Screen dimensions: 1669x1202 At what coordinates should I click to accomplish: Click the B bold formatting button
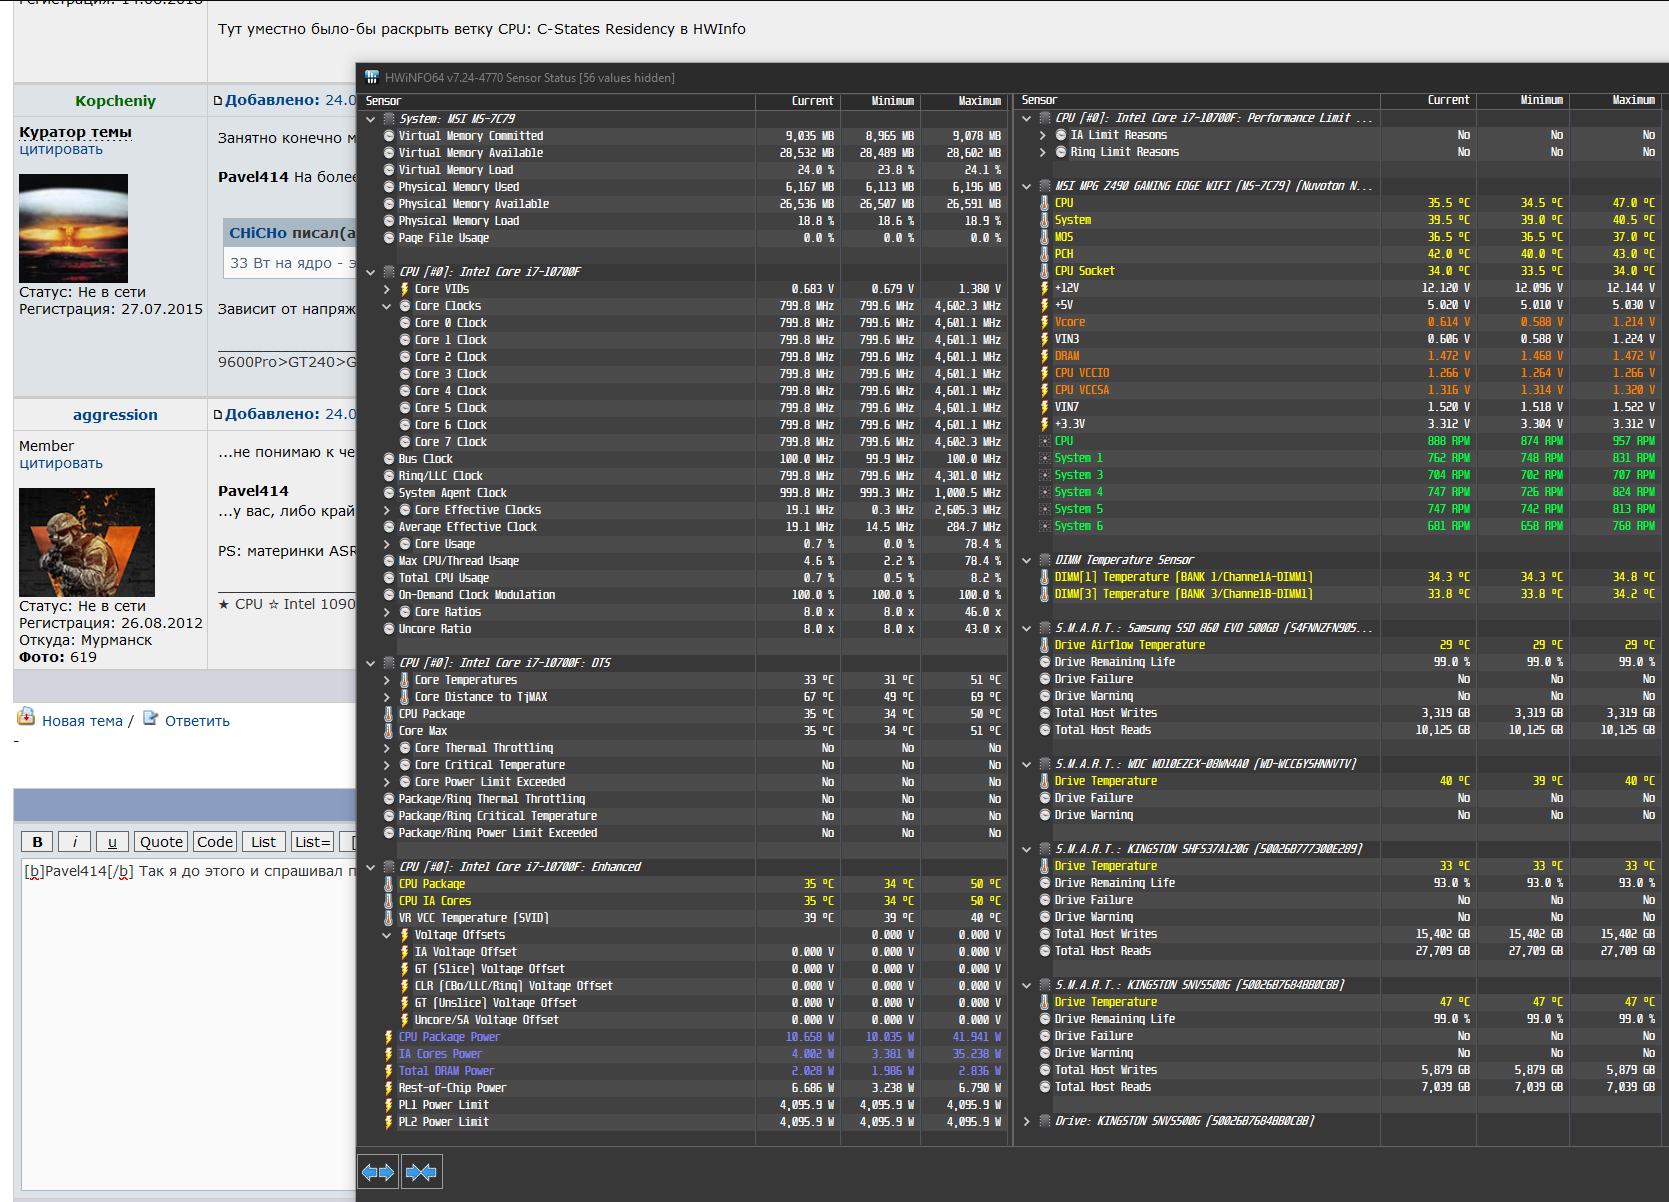[x=37, y=842]
